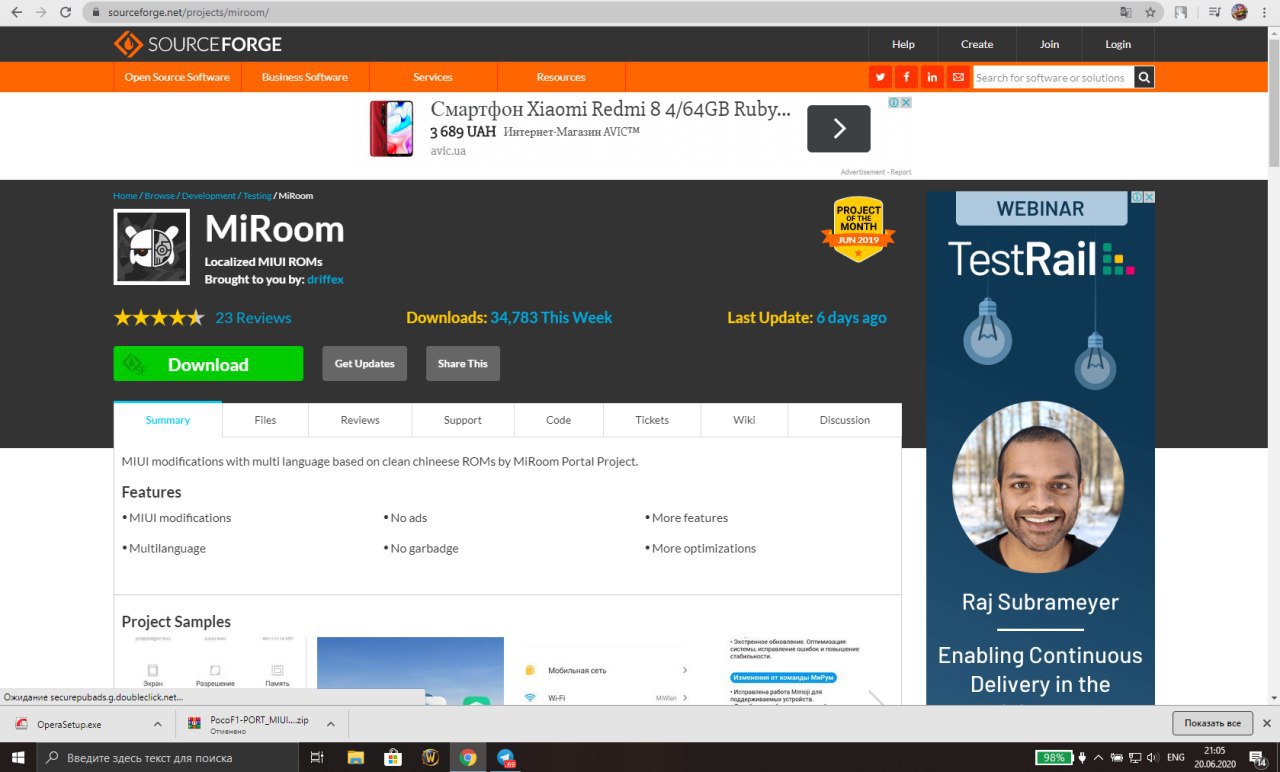Go back in browser history

pyautogui.click(x=16, y=13)
